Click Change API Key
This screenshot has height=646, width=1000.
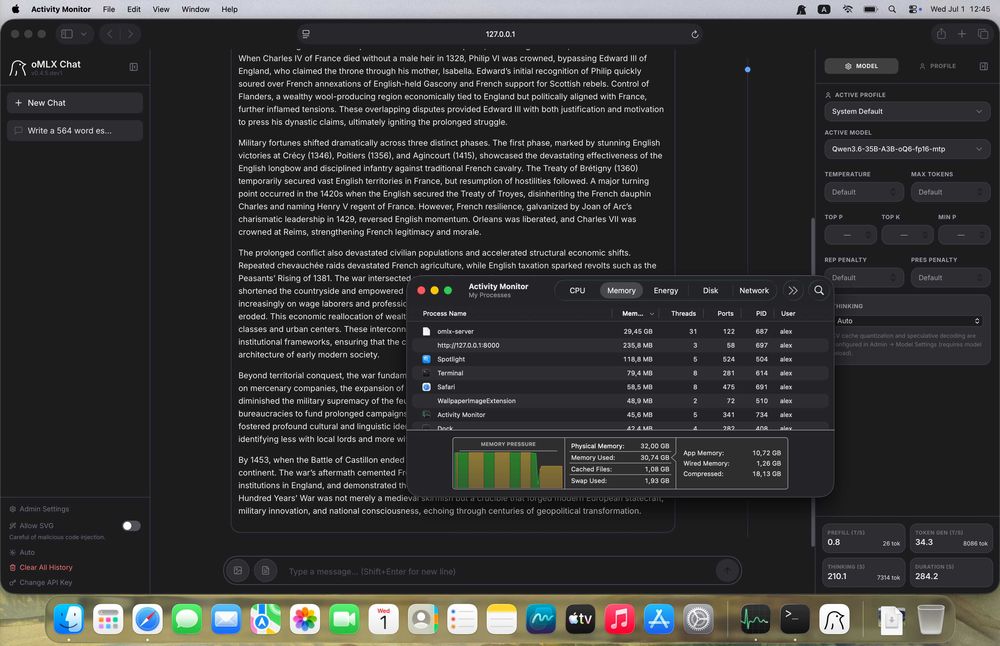pos(41,582)
